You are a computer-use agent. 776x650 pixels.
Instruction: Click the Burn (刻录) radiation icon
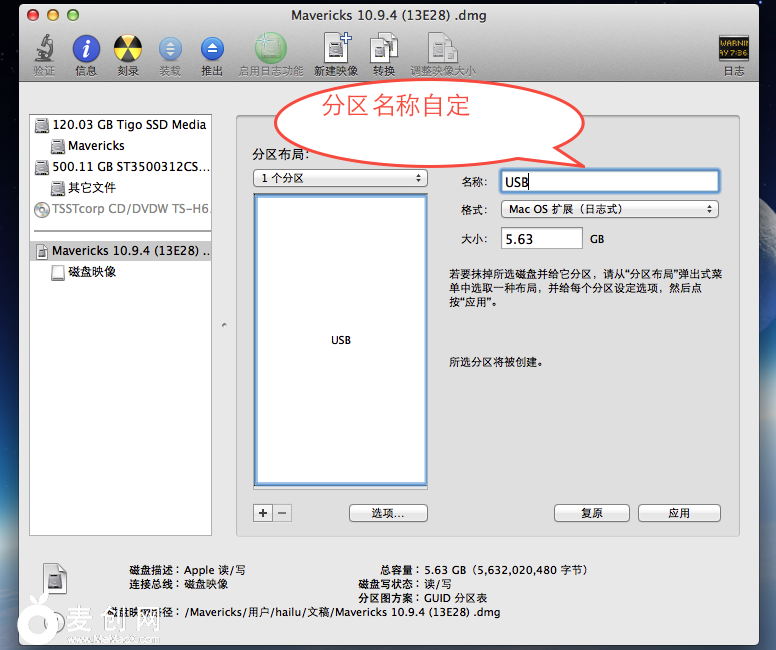pos(128,50)
